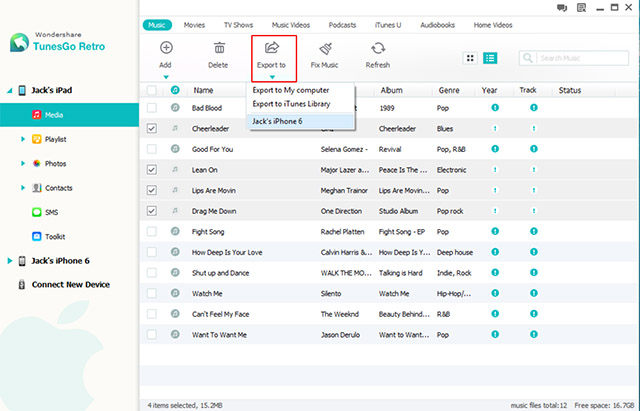Switch to list view layout

[x=490, y=59]
